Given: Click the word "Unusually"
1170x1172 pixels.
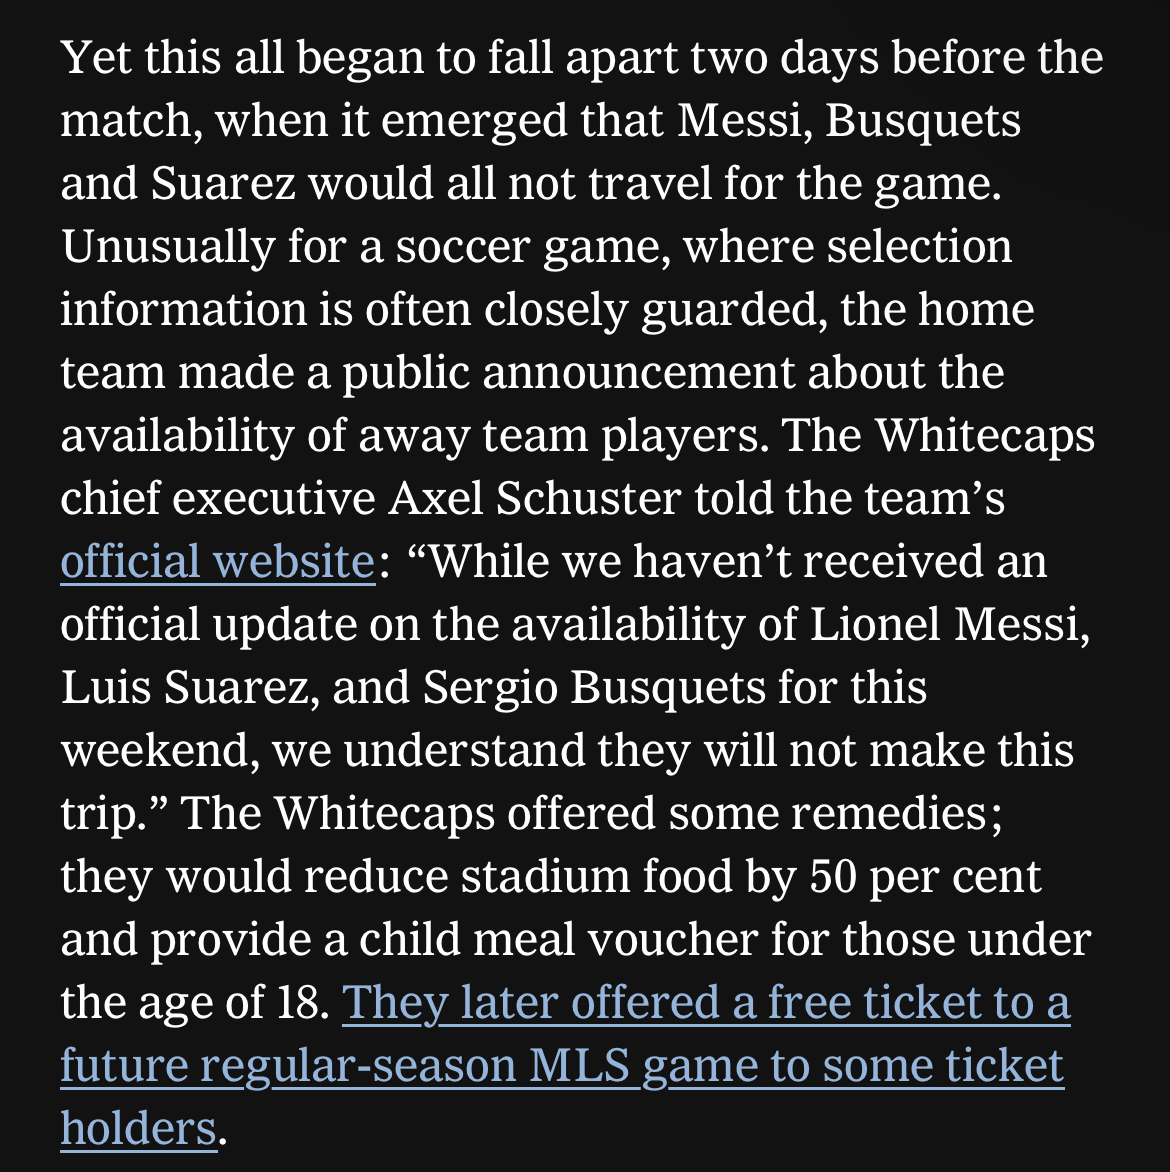Looking at the screenshot, I should click(x=167, y=247).
